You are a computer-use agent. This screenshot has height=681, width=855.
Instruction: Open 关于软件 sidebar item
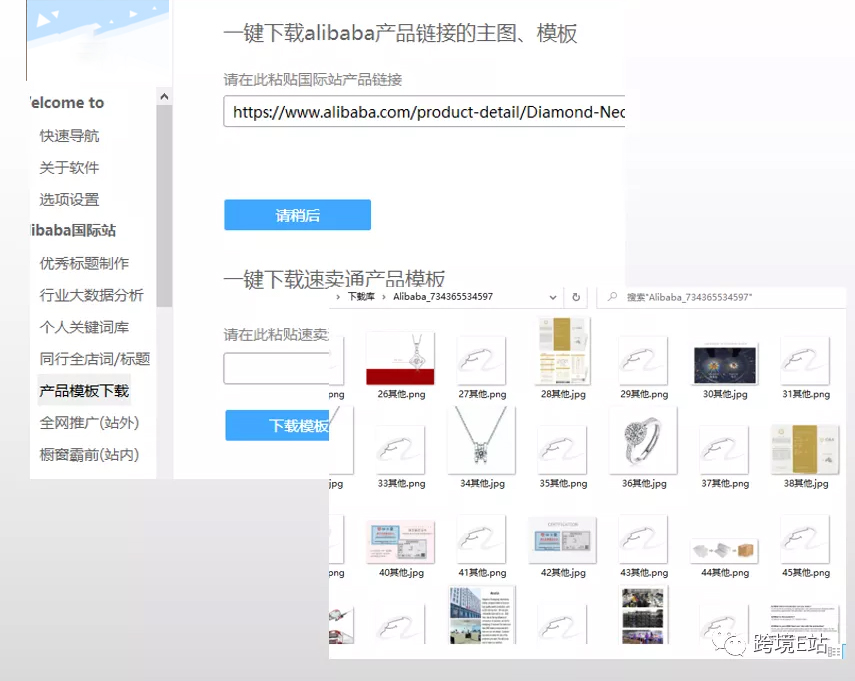pos(69,167)
